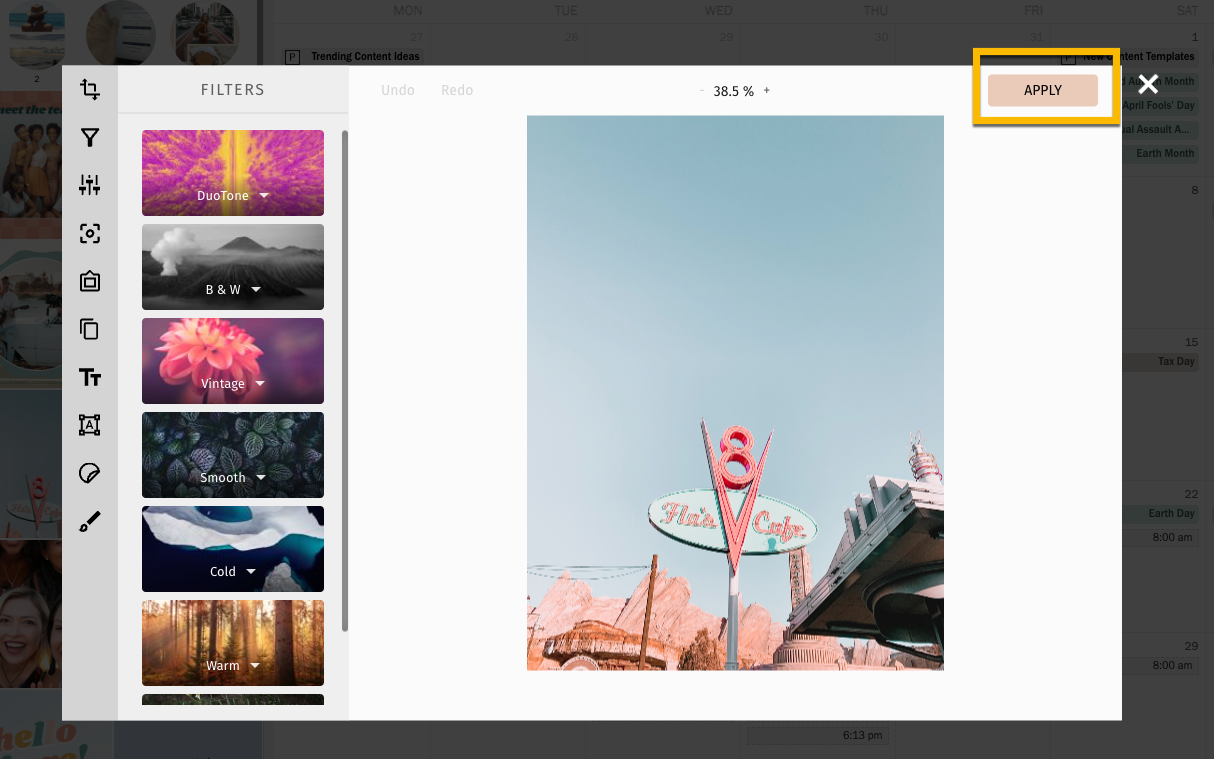Viewport: 1214px width, 759px height.
Task: Close the image editor with the X
Action: point(1148,85)
